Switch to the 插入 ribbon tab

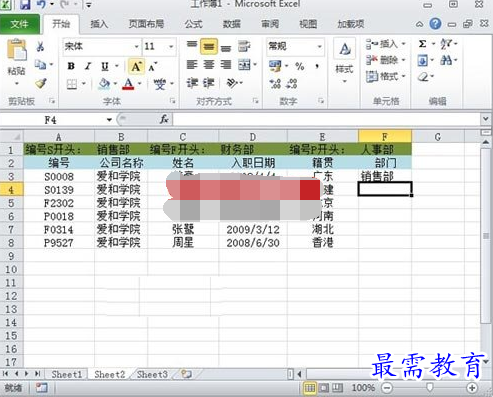(99, 24)
